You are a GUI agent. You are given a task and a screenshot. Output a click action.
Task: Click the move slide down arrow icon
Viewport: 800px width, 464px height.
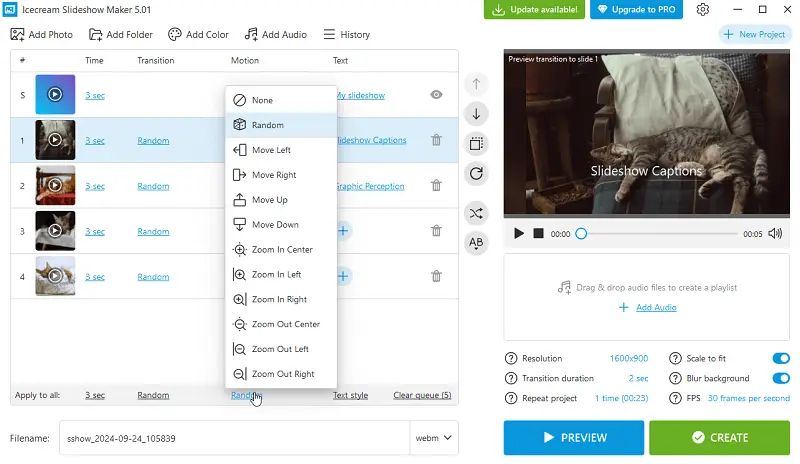click(476, 114)
